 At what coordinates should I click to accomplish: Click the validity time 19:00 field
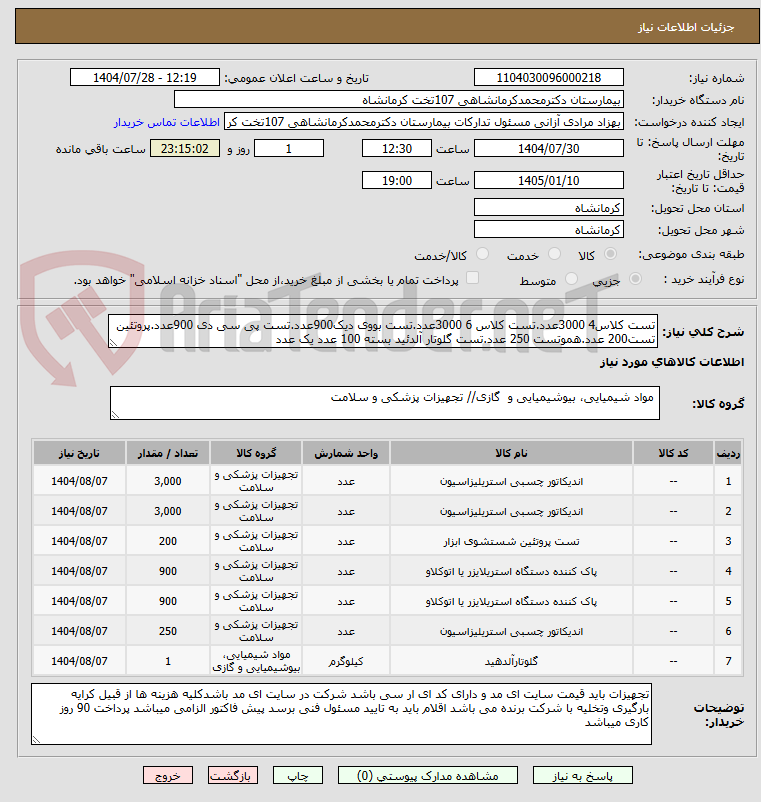coord(397,180)
